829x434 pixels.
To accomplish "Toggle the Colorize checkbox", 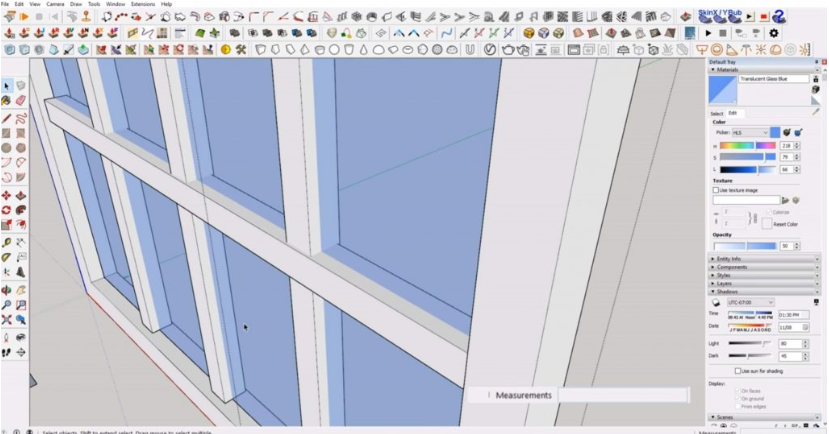I will (769, 211).
